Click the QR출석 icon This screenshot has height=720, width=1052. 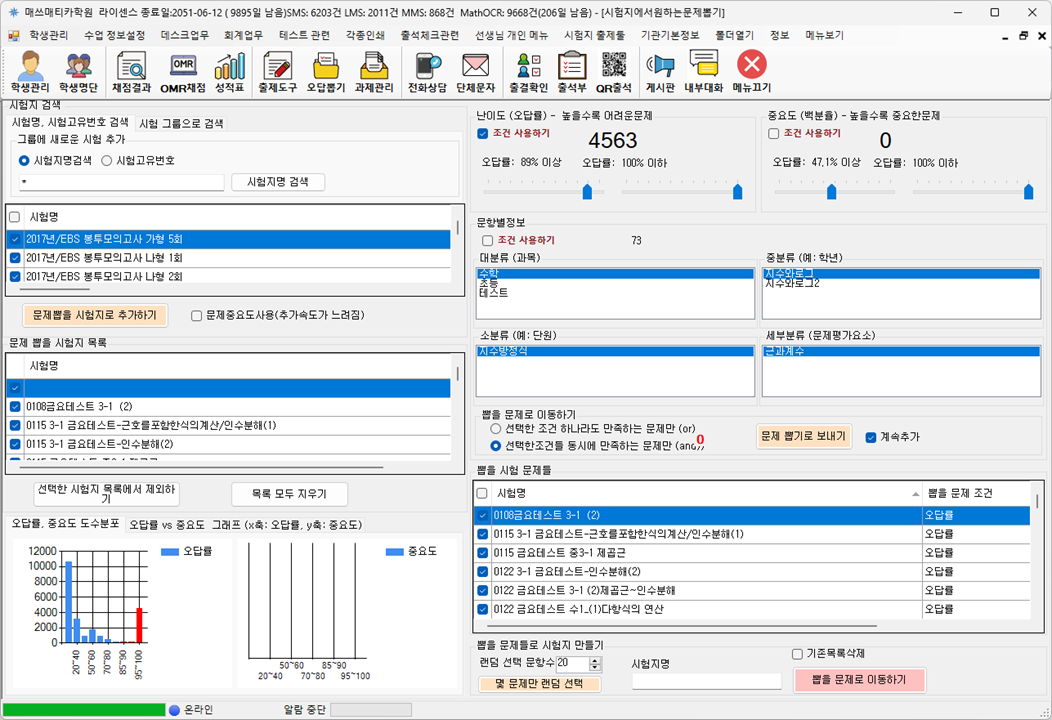point(614,73)
